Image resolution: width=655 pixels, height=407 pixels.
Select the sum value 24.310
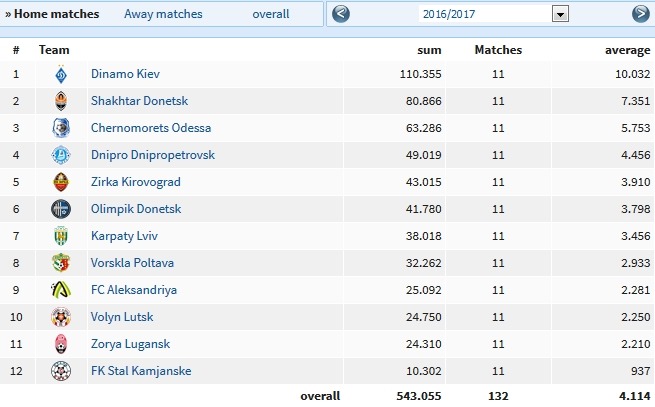point(424,344)
